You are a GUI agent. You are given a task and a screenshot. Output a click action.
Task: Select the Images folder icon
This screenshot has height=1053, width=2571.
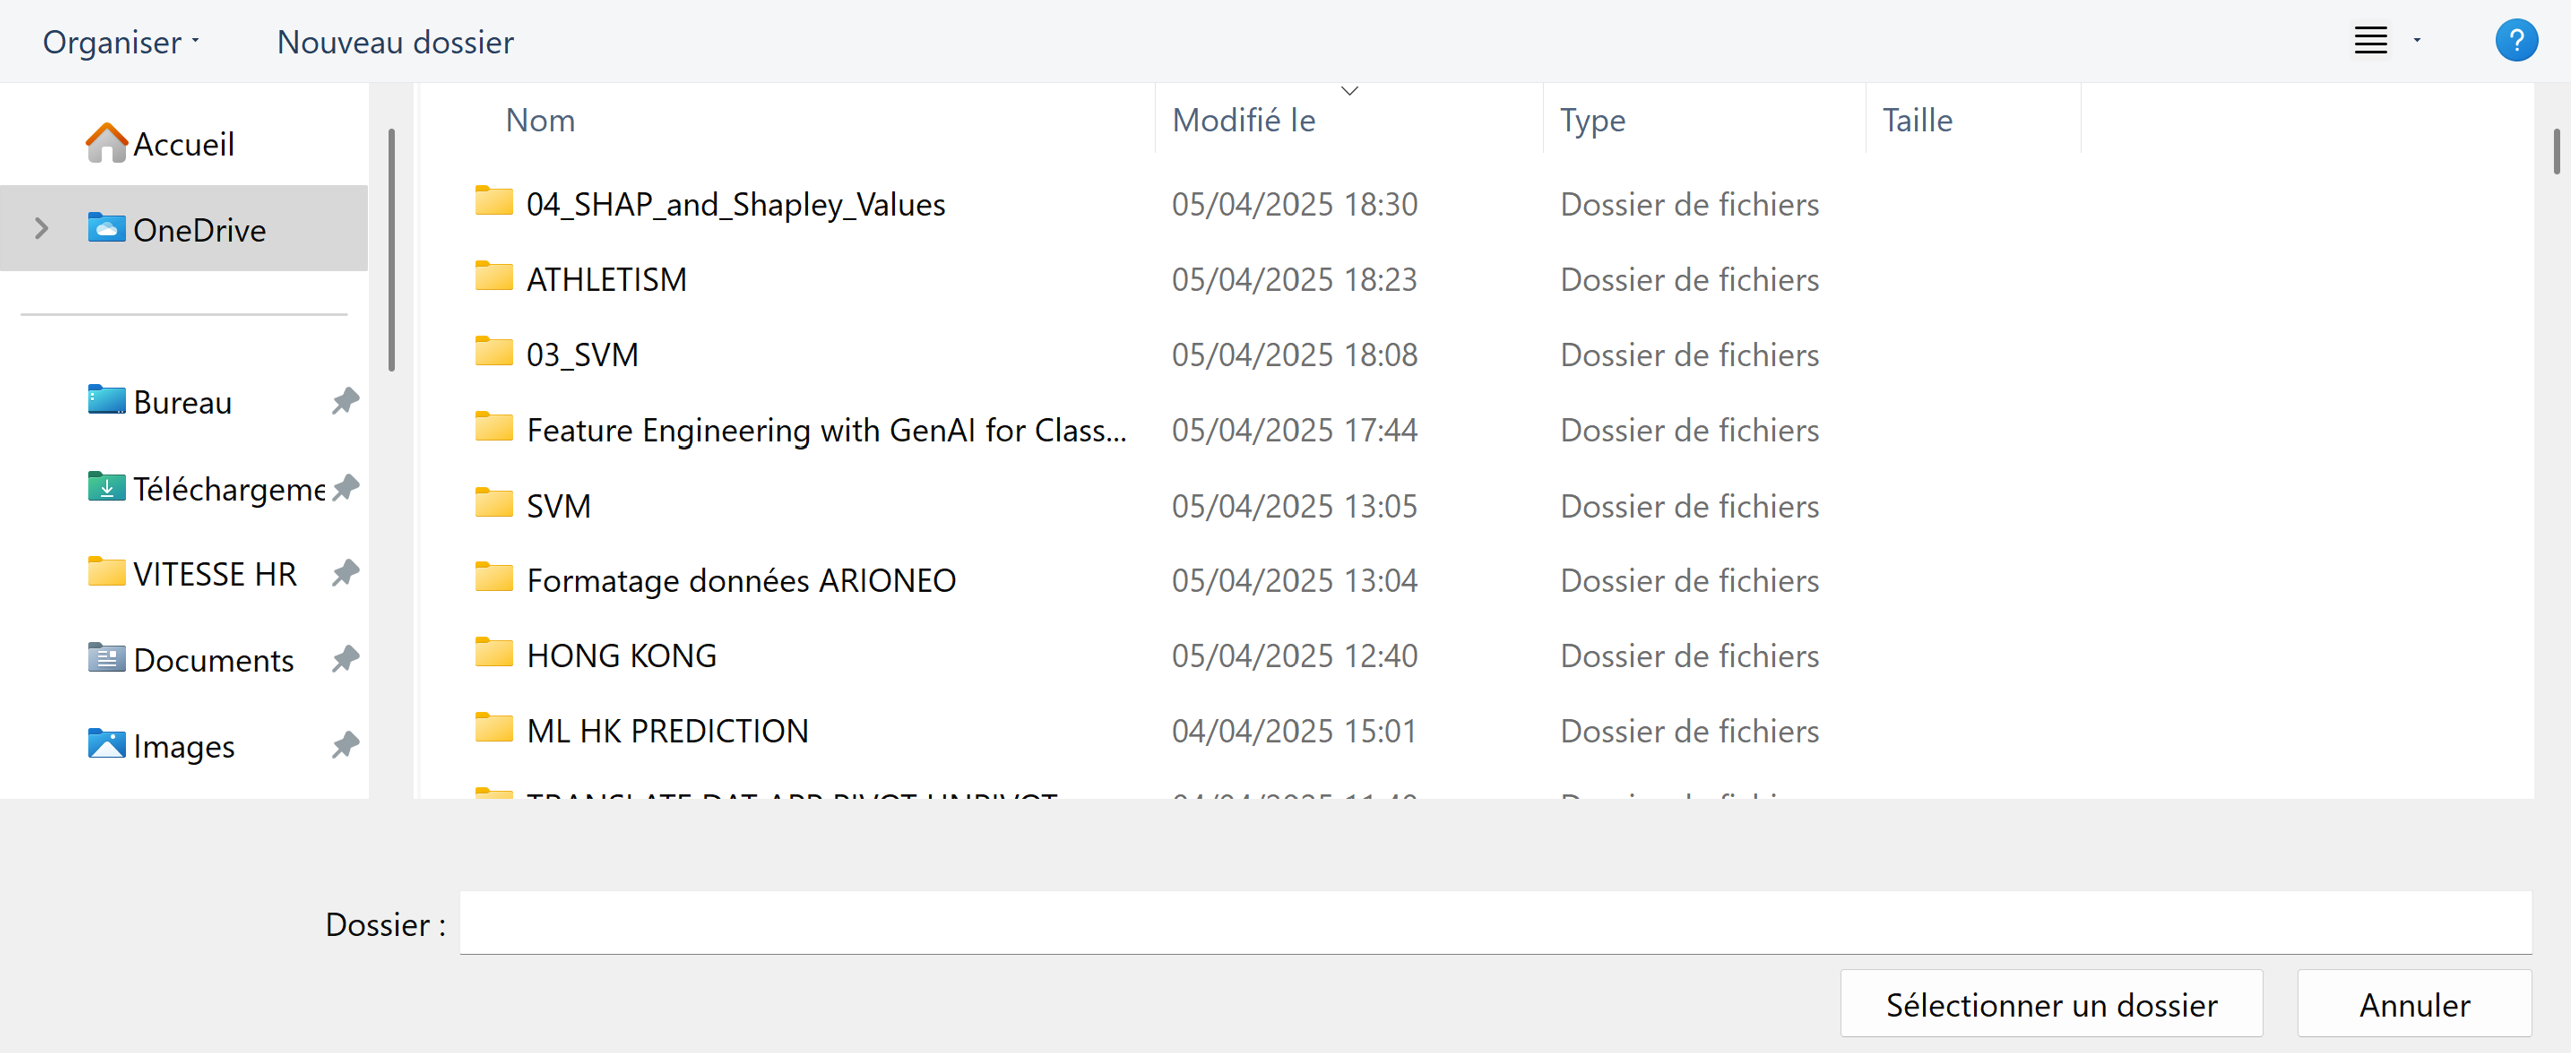coord(106,746)
